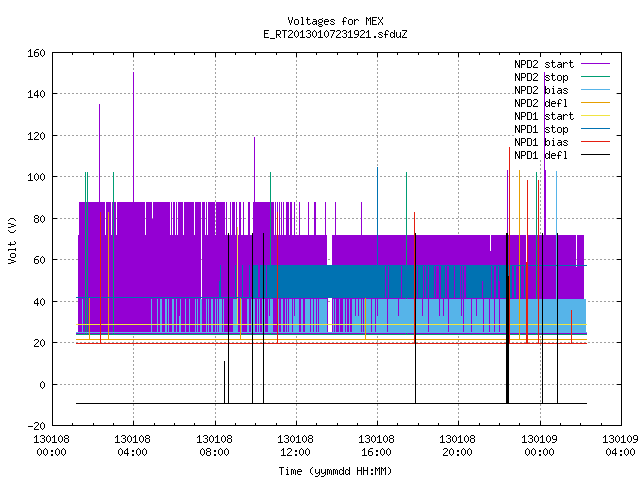This screenshot has width=640, height=480.
Task: Click the 'Time (yymmdd HH:MM)' x-axis label
Action: 335,471
